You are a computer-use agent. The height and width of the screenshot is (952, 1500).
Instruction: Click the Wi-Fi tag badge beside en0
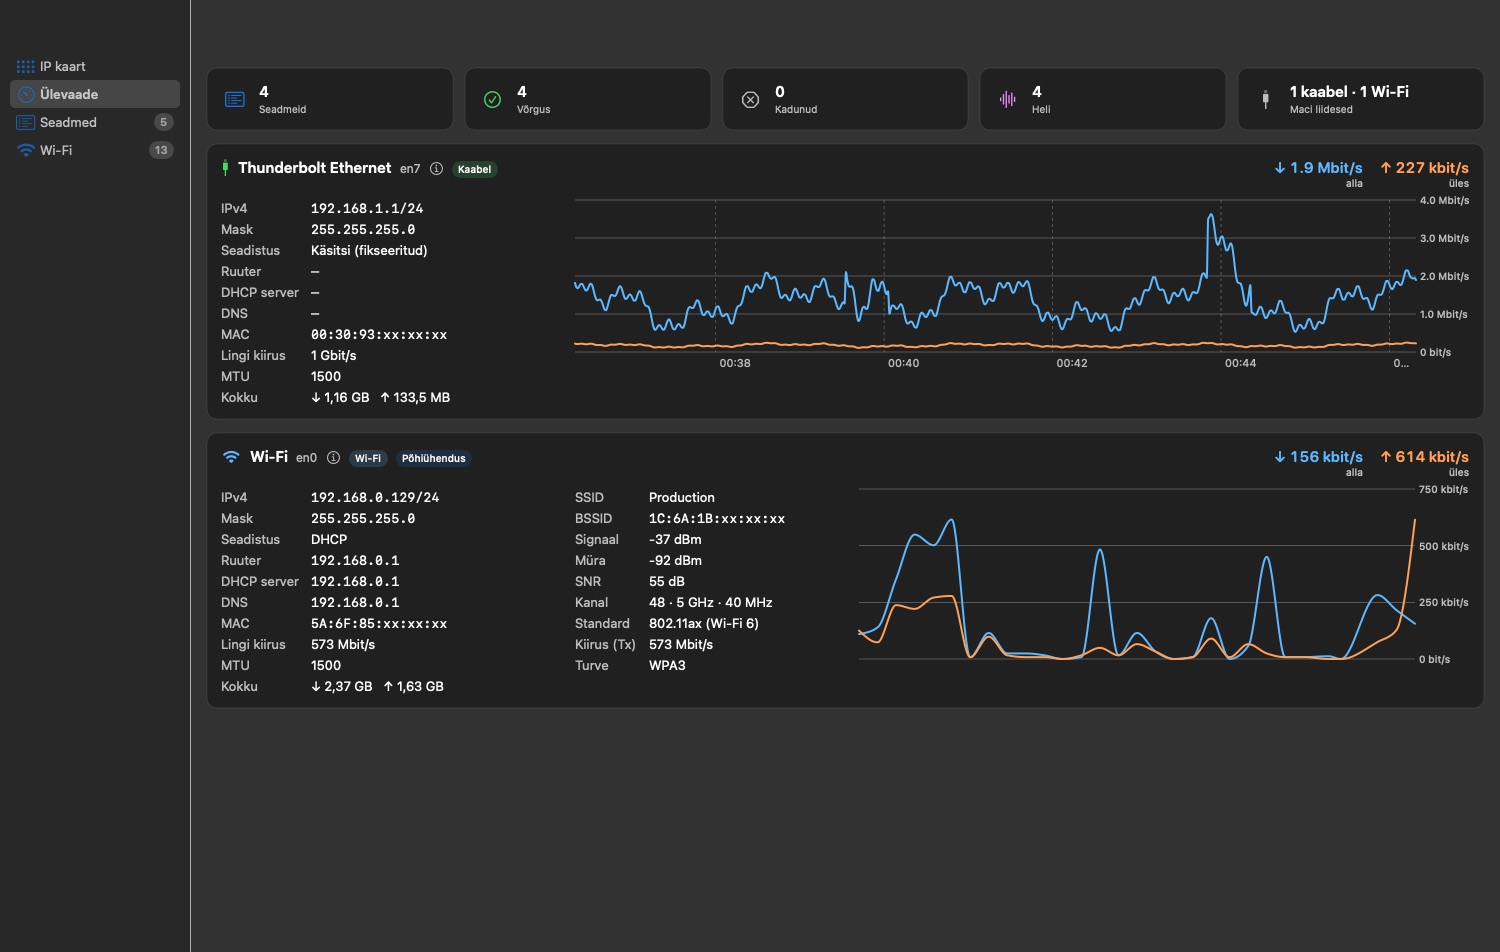[368, 458]
